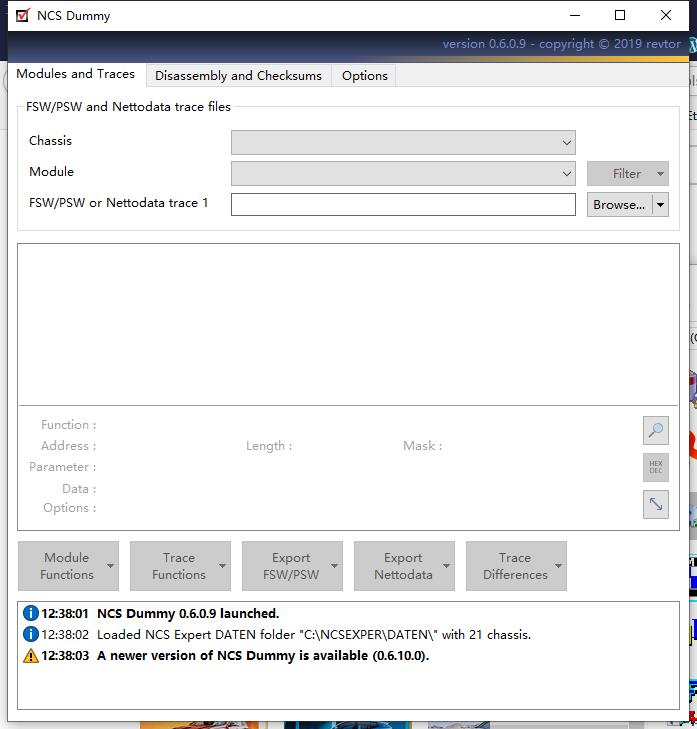Expand the Module Functions dropdown arrow
Viewport: 697px width, 729px height.
[x=111, y=566]
